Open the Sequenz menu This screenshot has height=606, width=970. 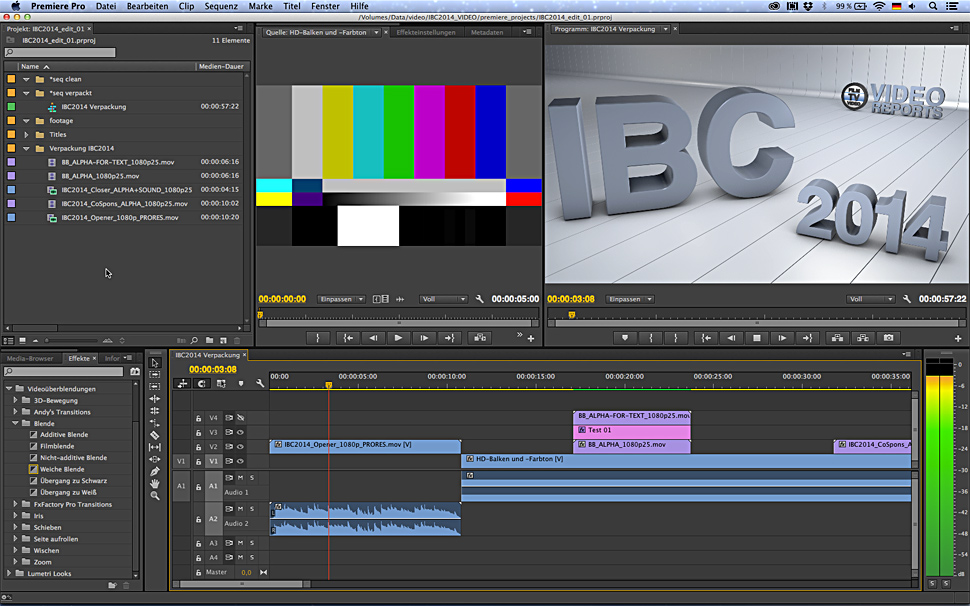coord(221,6)
